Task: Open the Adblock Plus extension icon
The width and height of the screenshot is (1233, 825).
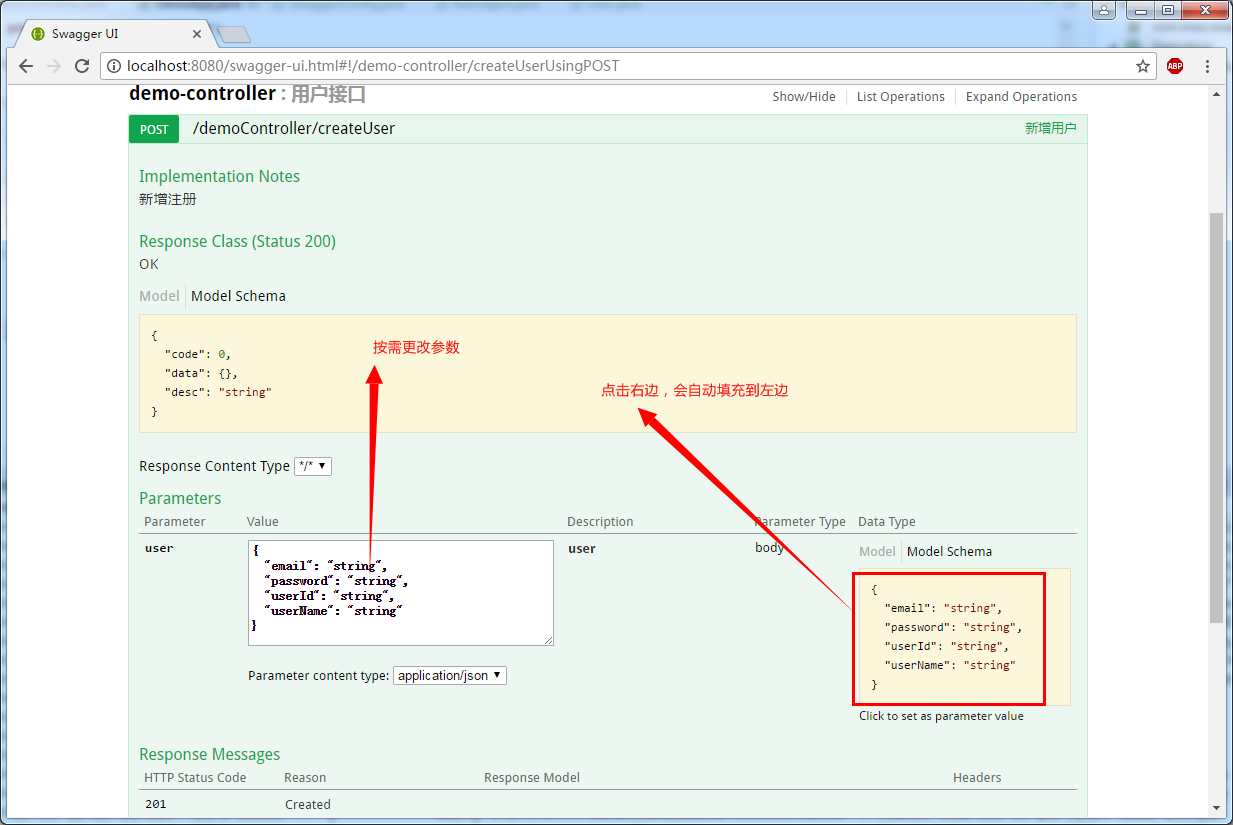Action: 1175,66
